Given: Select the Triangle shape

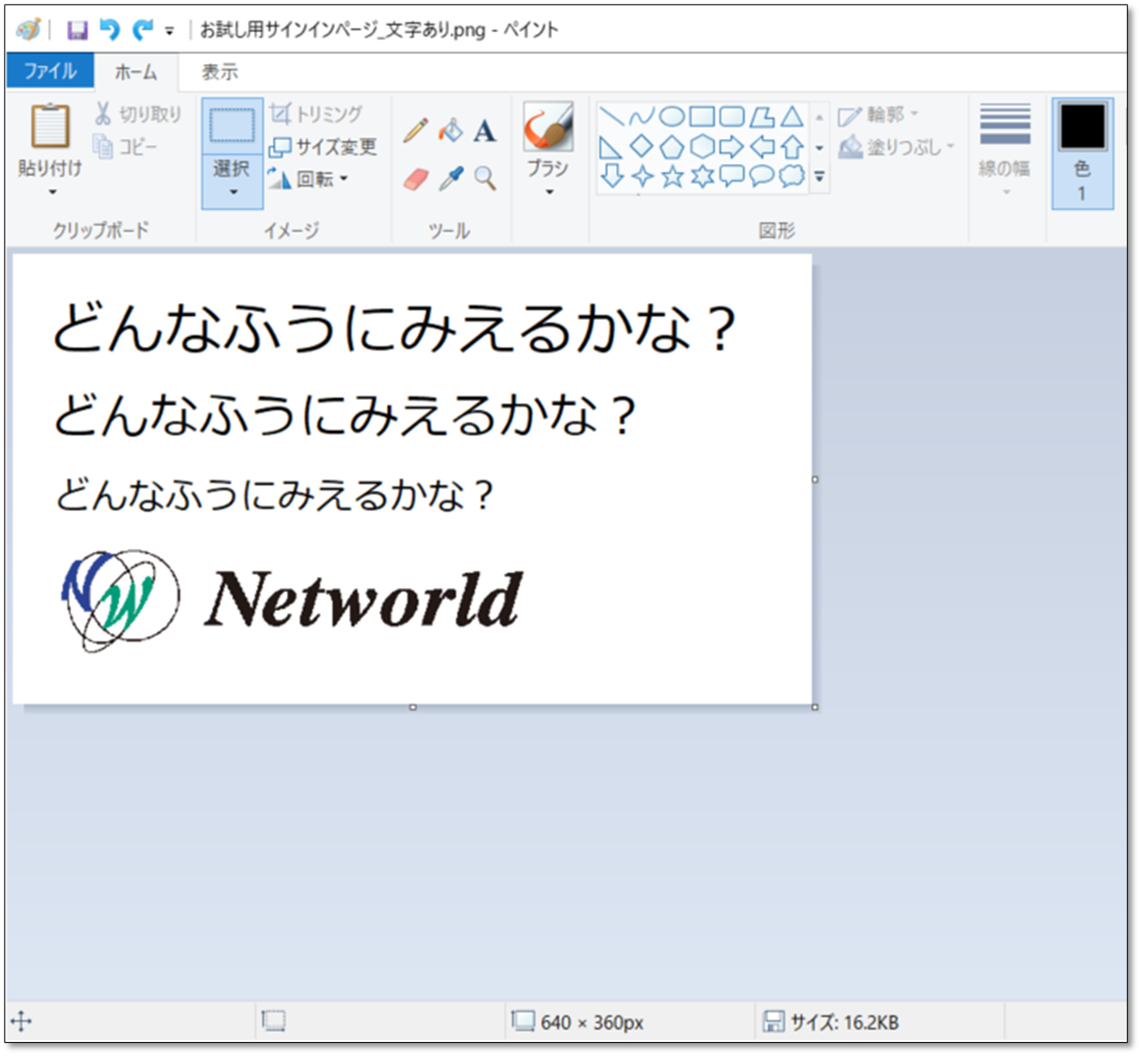Looking at the screenshot, I should (792, 116).
